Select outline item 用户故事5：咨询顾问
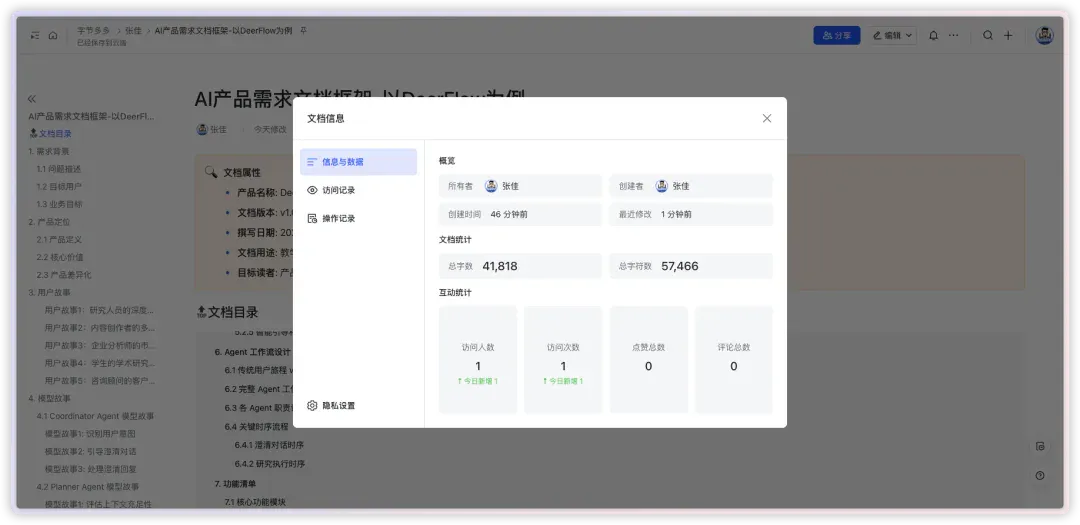Screen dimensions: 1080x525 click(x=99, y=380)
